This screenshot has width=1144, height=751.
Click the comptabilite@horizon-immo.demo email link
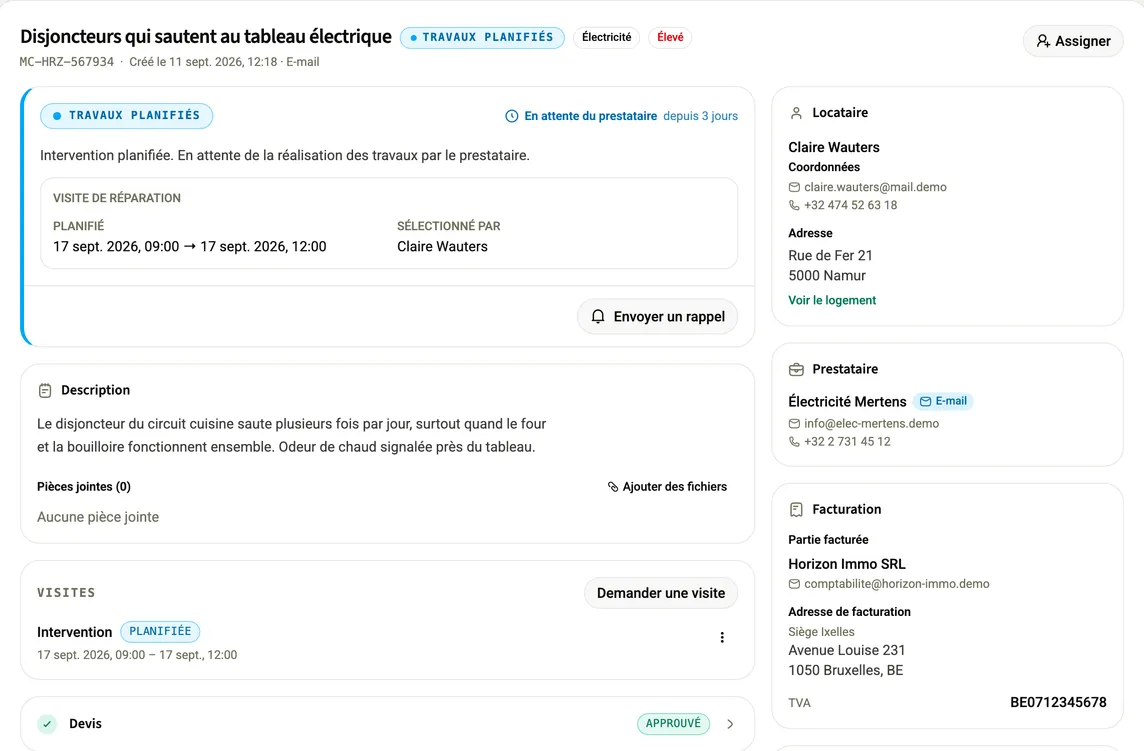coord(897,584)
